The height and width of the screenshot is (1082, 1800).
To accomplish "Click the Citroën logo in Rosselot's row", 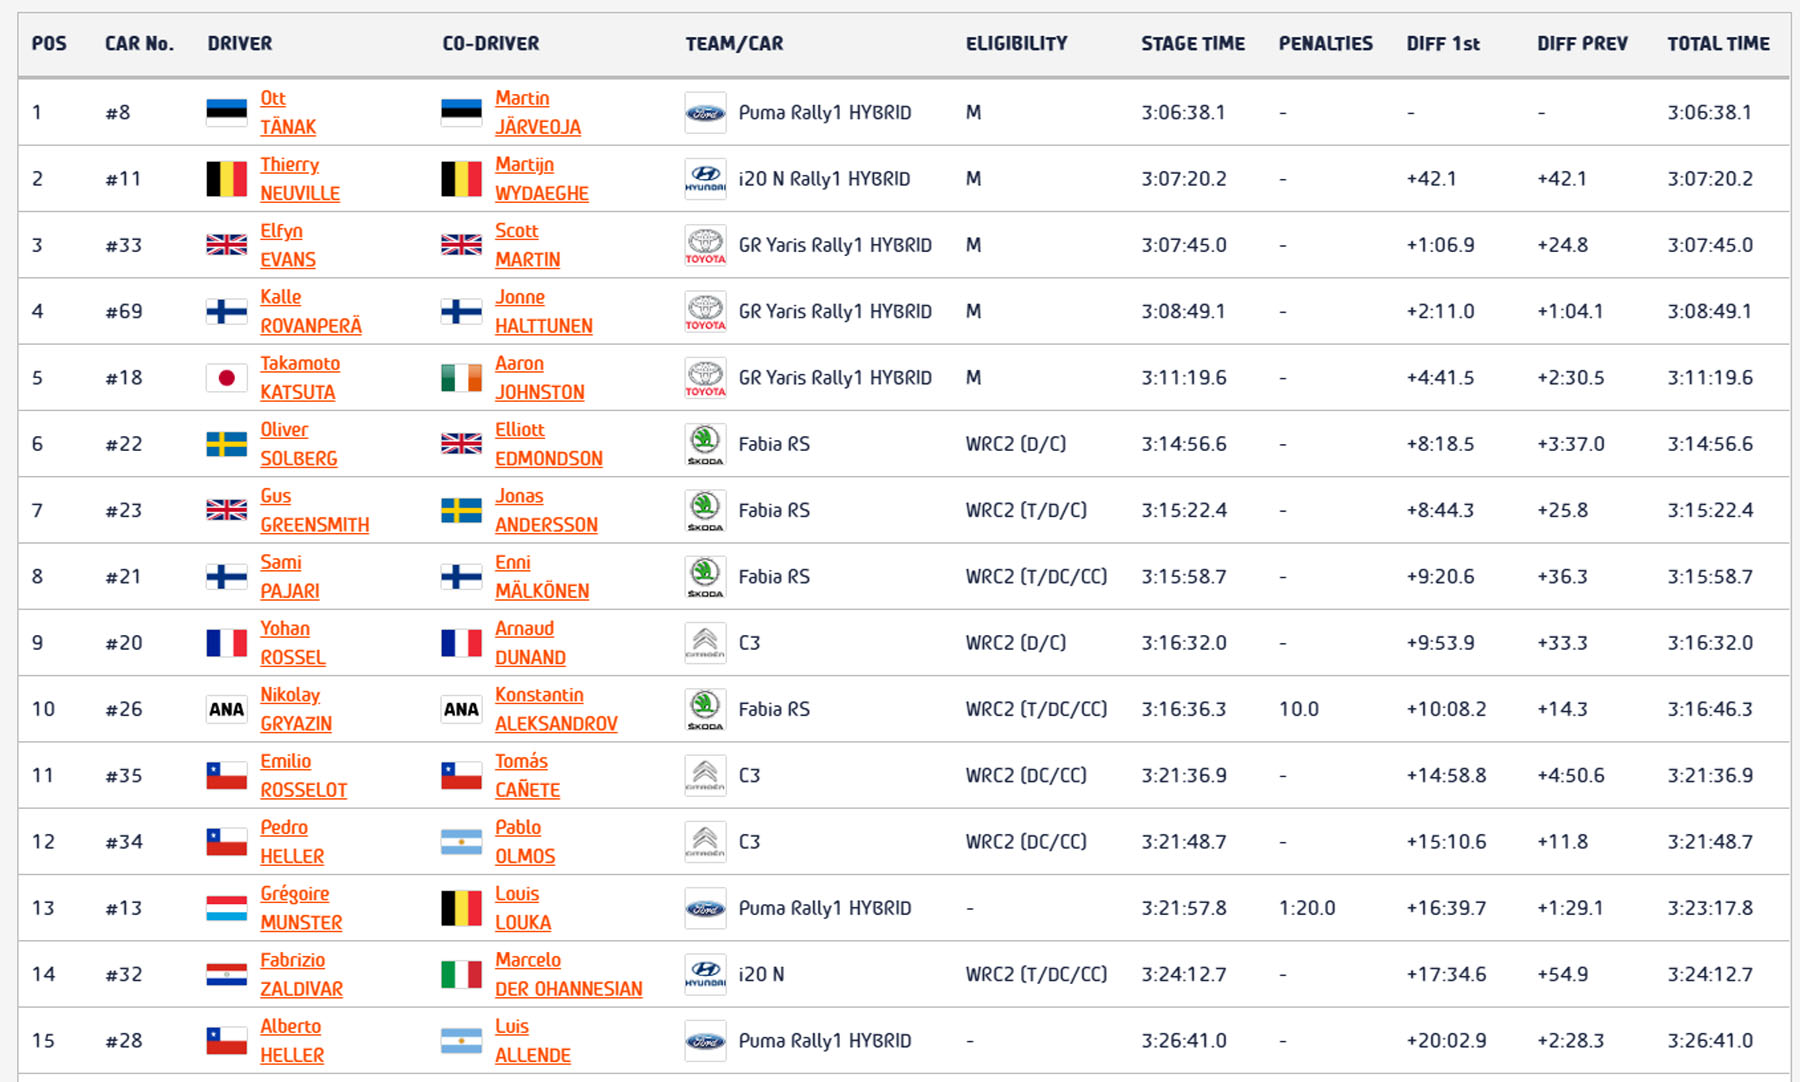I will tap(705, 775).
